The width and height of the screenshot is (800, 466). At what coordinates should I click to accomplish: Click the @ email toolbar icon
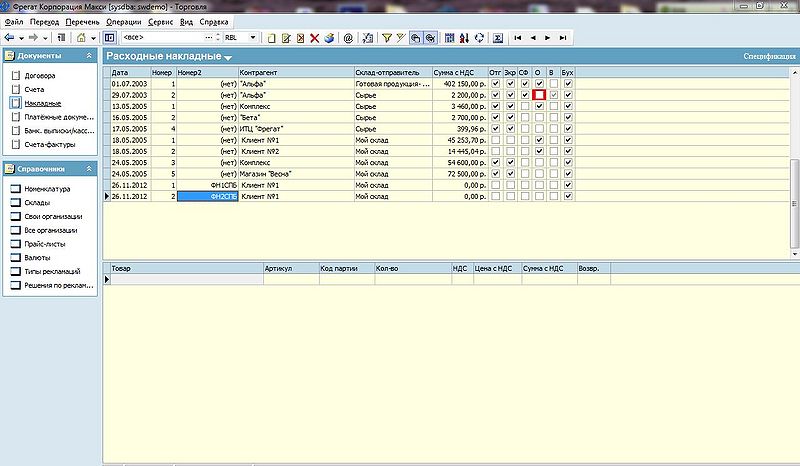348,38
